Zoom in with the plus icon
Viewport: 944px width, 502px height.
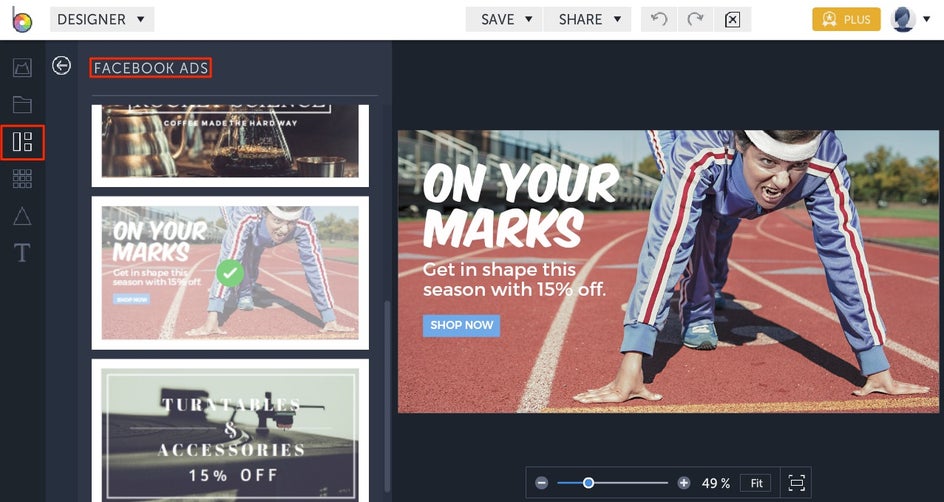[683, 483]
